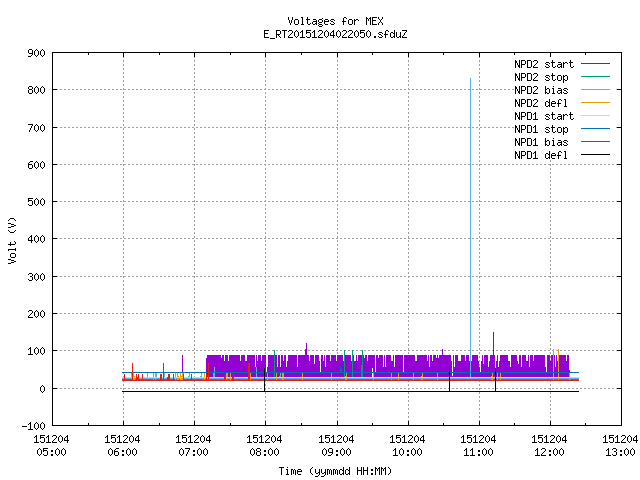
Task: Click the 300 y-axis tick label
Action: 36,277
